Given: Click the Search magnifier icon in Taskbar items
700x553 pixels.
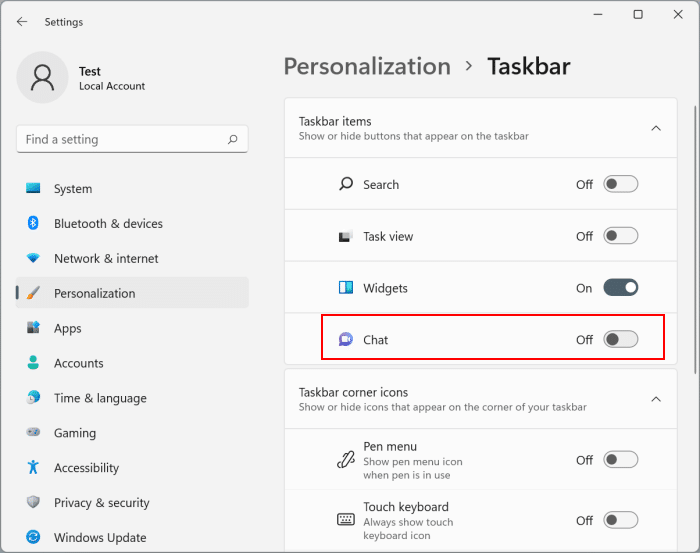Looking at the screenshot, I should coord(346,184).
